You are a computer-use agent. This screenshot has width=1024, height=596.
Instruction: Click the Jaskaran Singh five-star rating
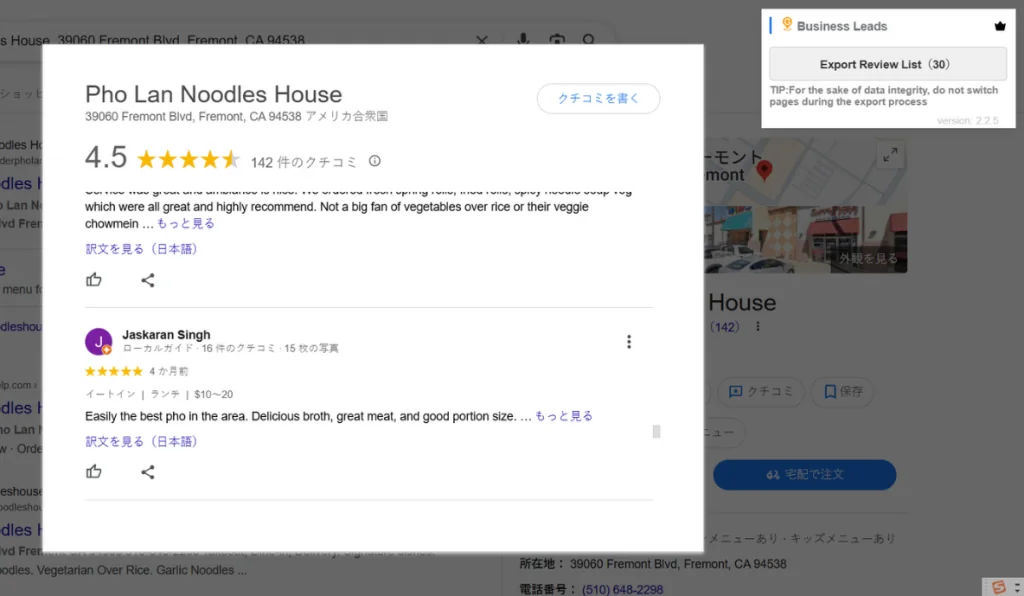point(114,371)
